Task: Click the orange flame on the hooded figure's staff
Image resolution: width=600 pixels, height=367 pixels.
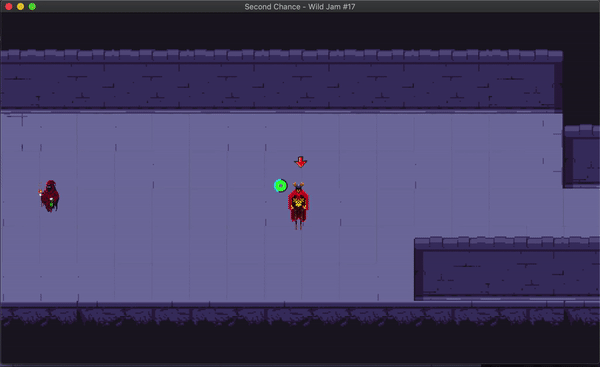Action: click(40, 192)
